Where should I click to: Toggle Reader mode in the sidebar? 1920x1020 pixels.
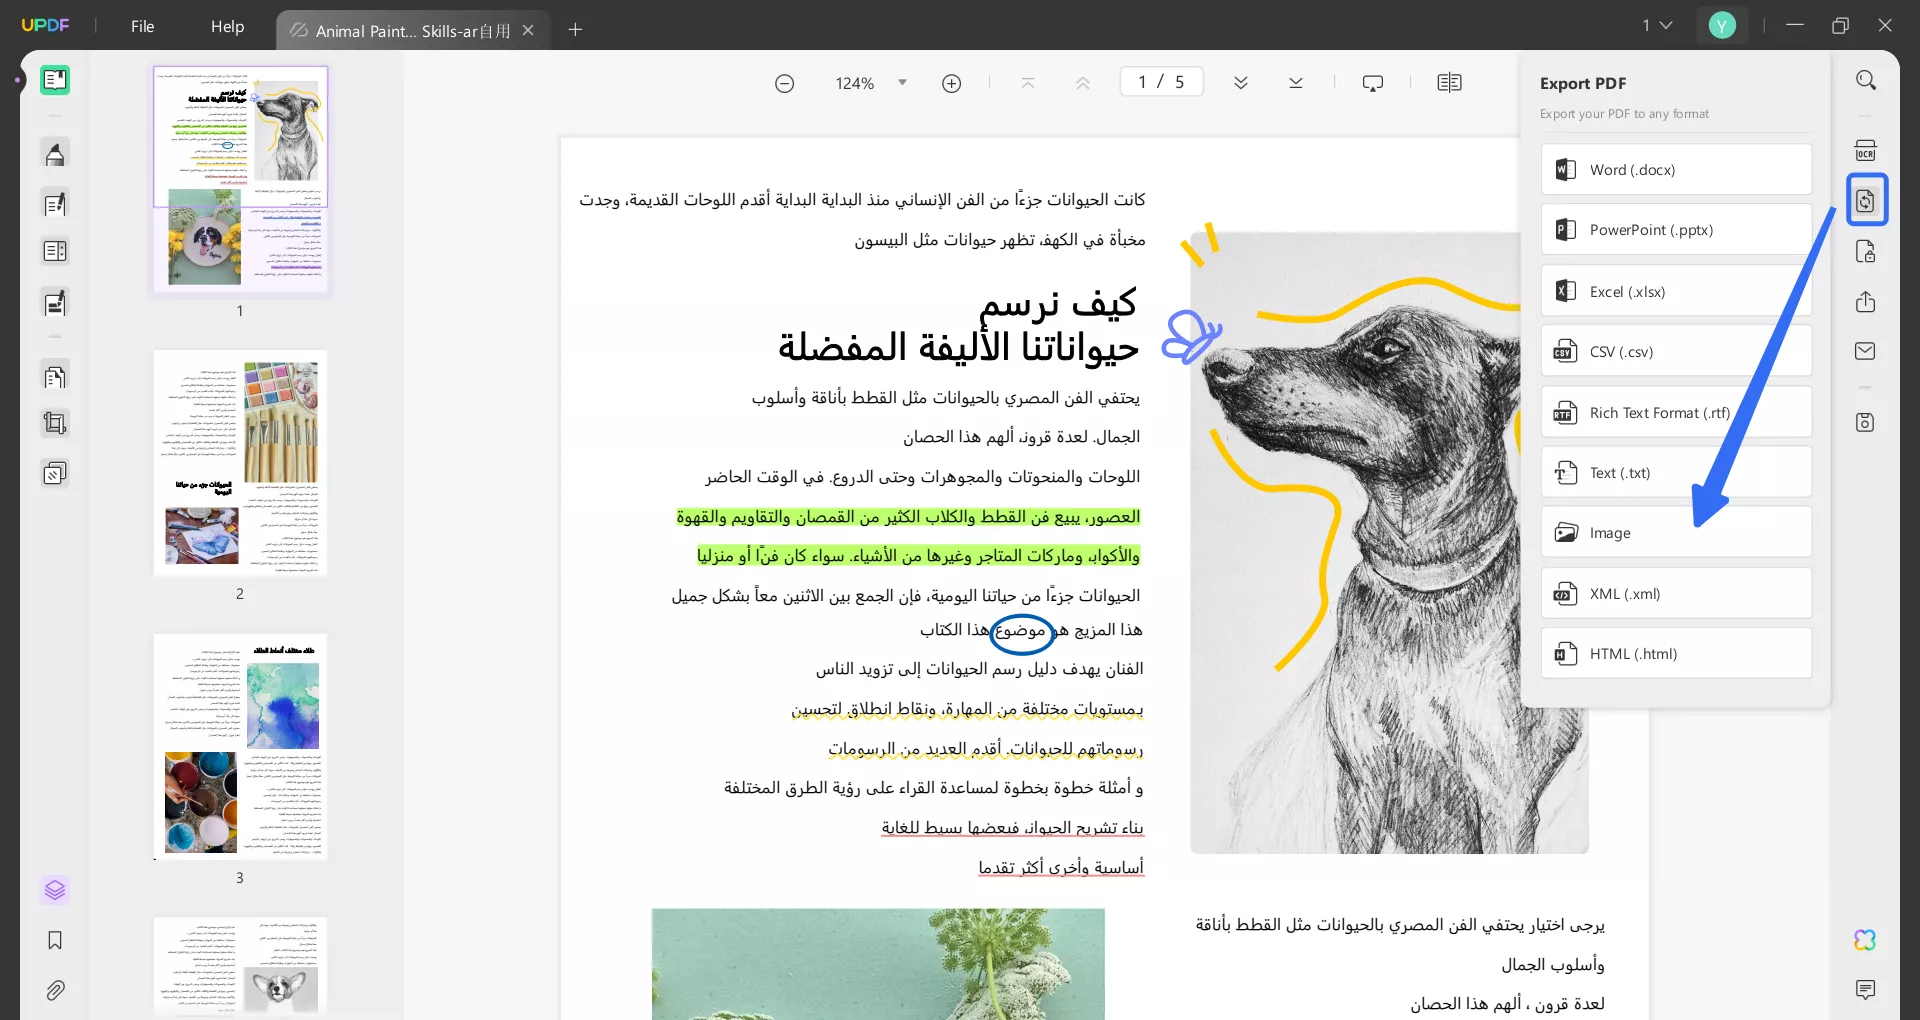pos(55,80)
